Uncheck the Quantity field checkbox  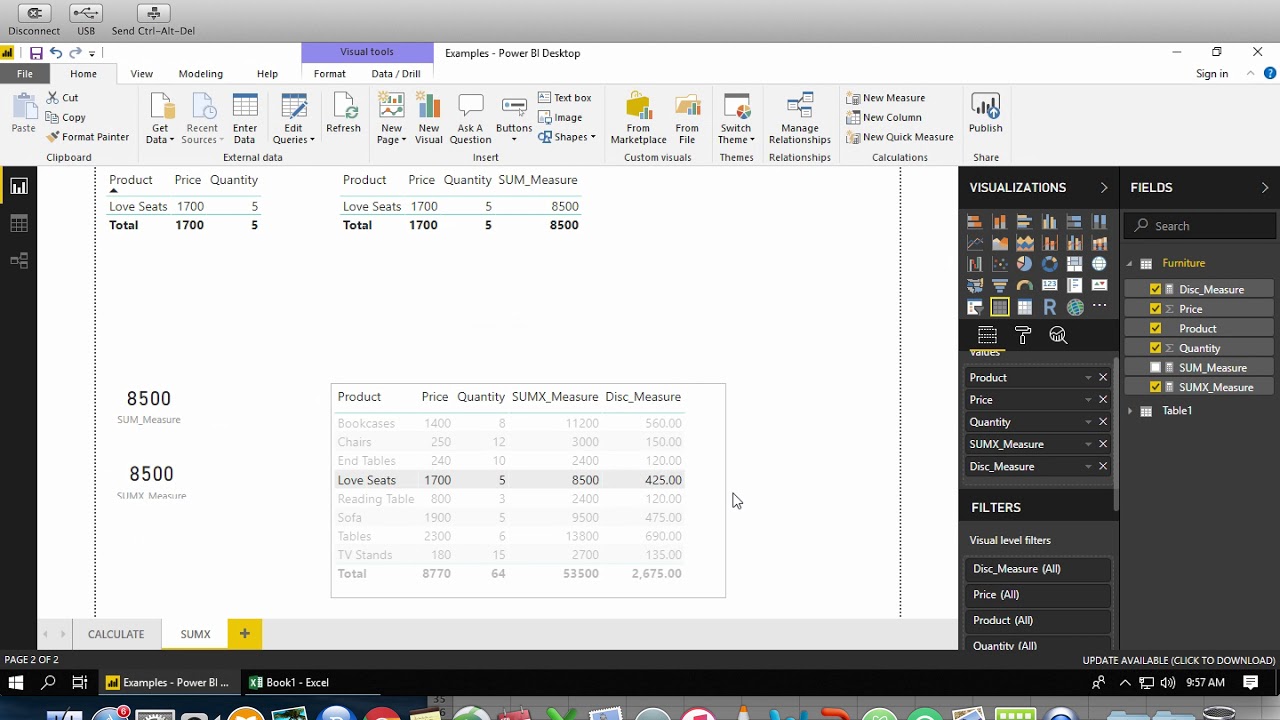coord(1155,348)
